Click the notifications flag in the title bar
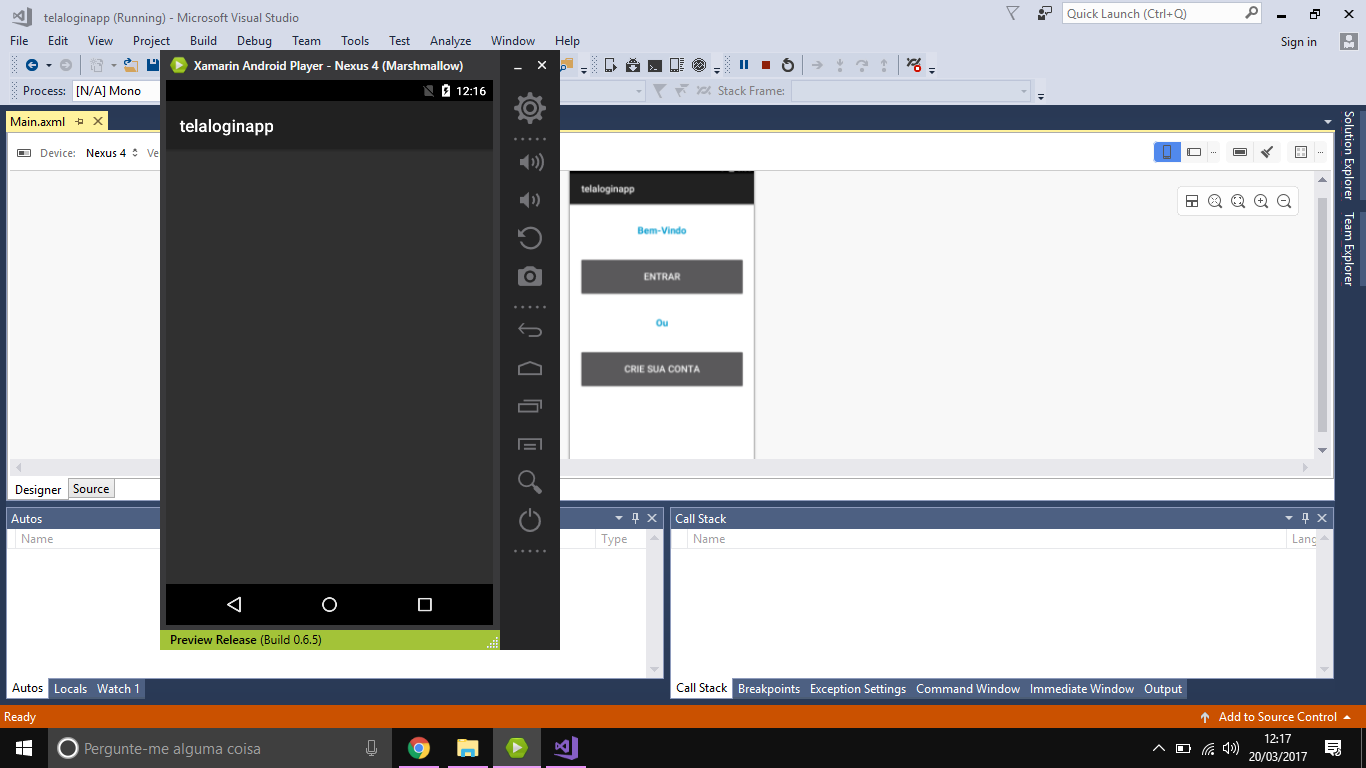This screenshot has height=768, width=1366. pyautogui.click(x=1013, y=13)
